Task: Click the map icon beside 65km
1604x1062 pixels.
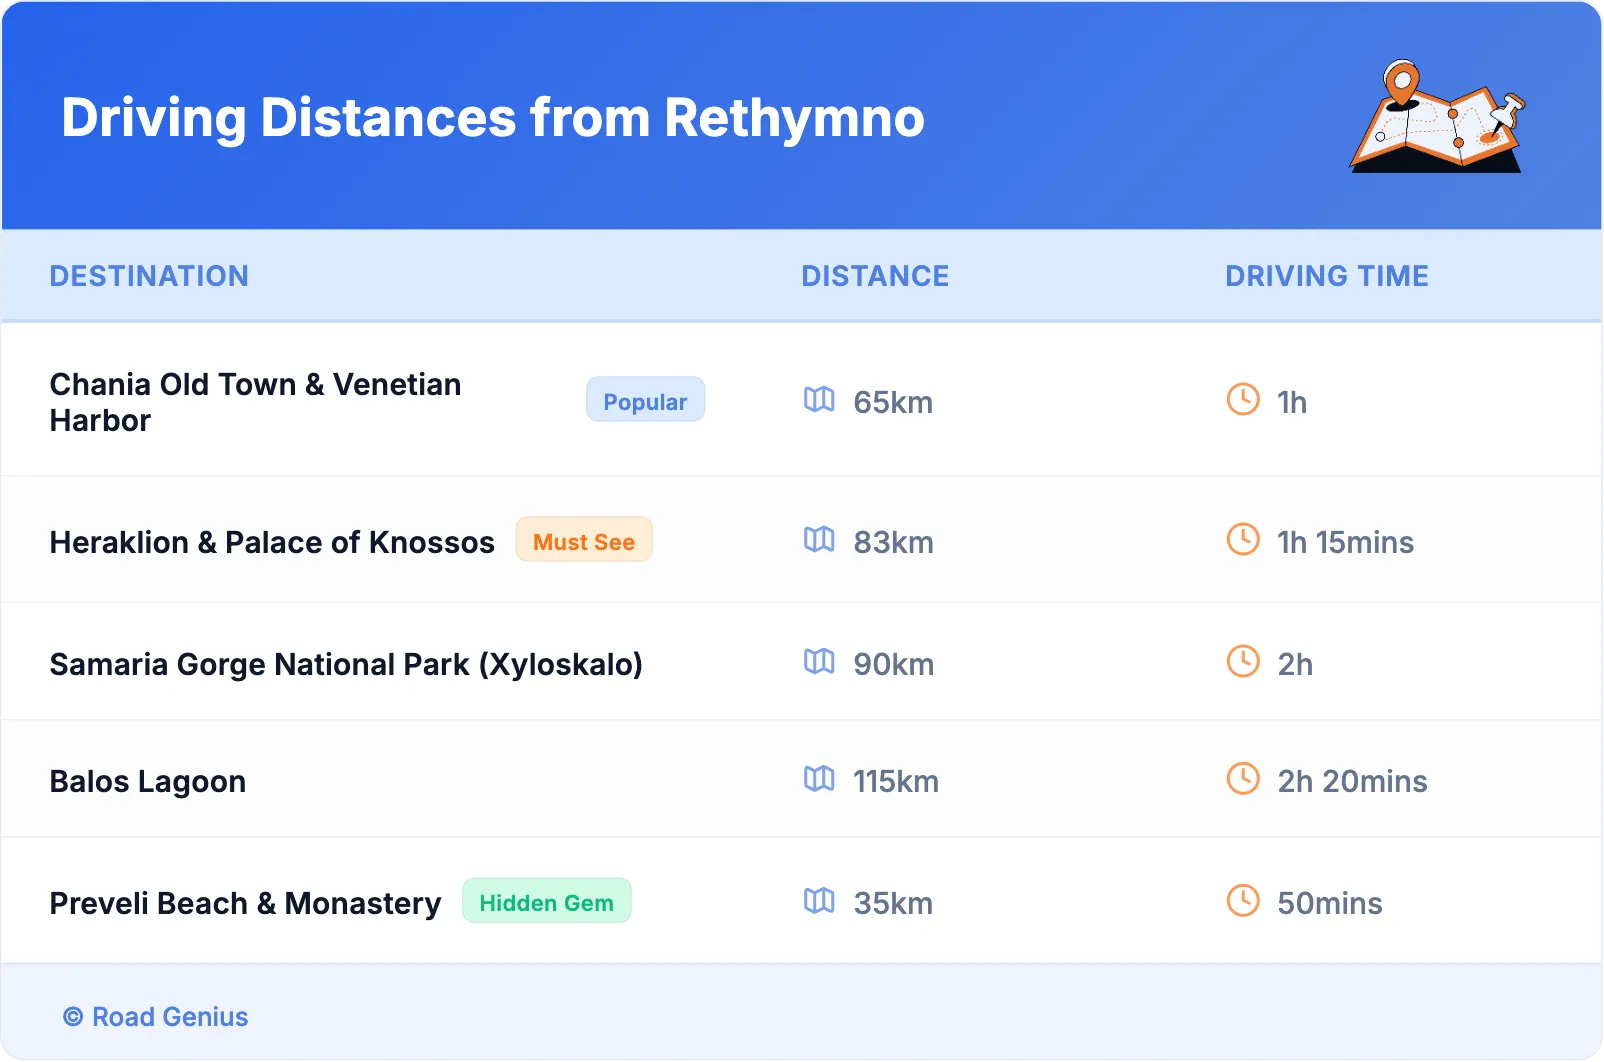Action: (819, 400)
